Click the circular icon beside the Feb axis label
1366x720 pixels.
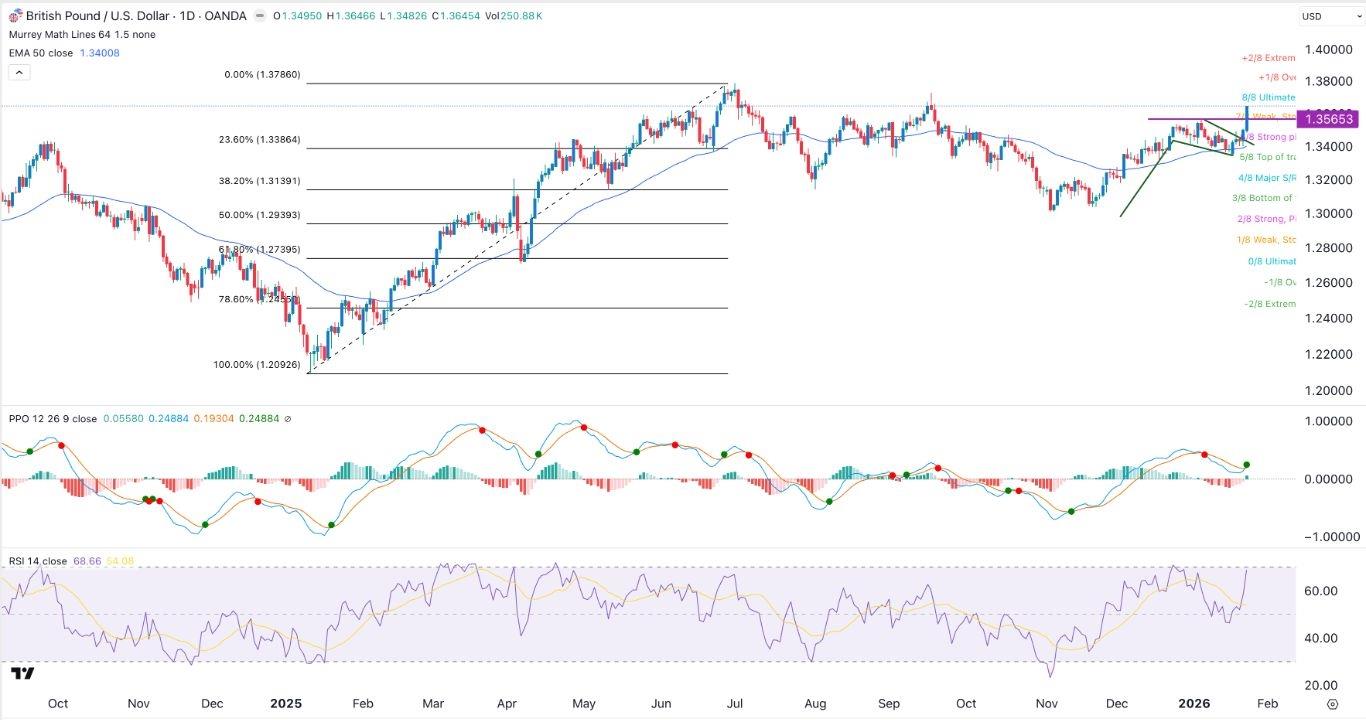point(1332,704)
